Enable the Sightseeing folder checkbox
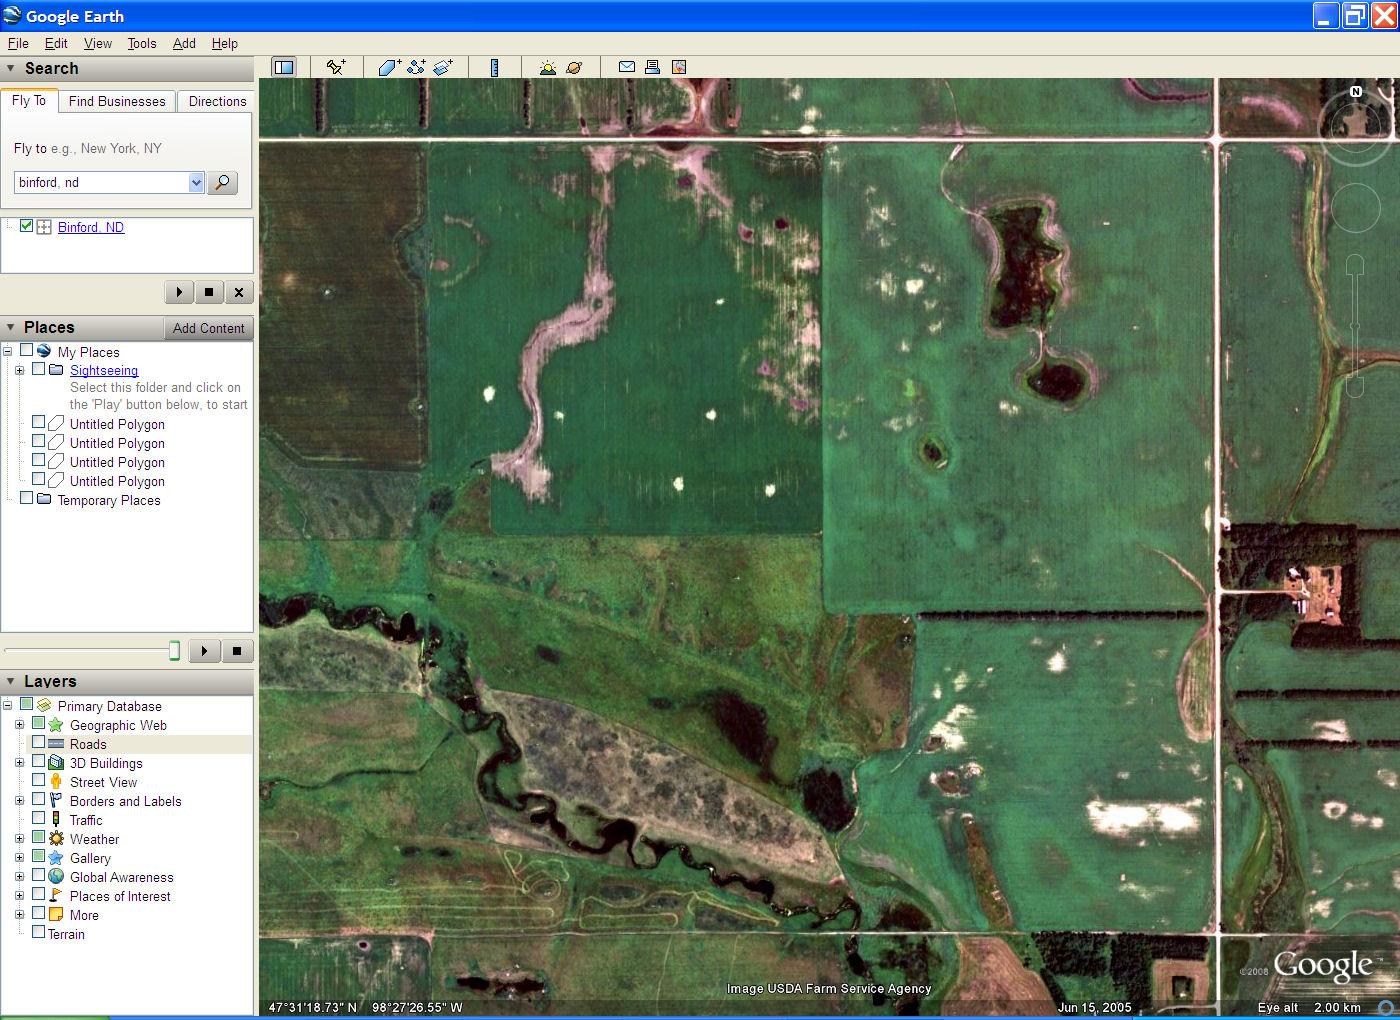 tap(39, 369)
